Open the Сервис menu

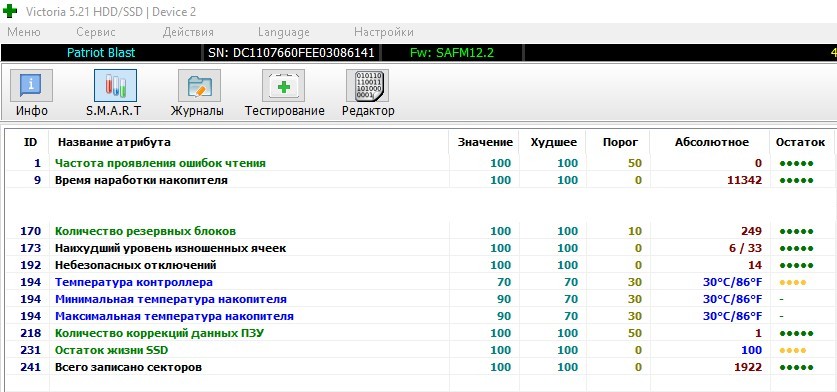pyautogui.click(x=96, y=32)
